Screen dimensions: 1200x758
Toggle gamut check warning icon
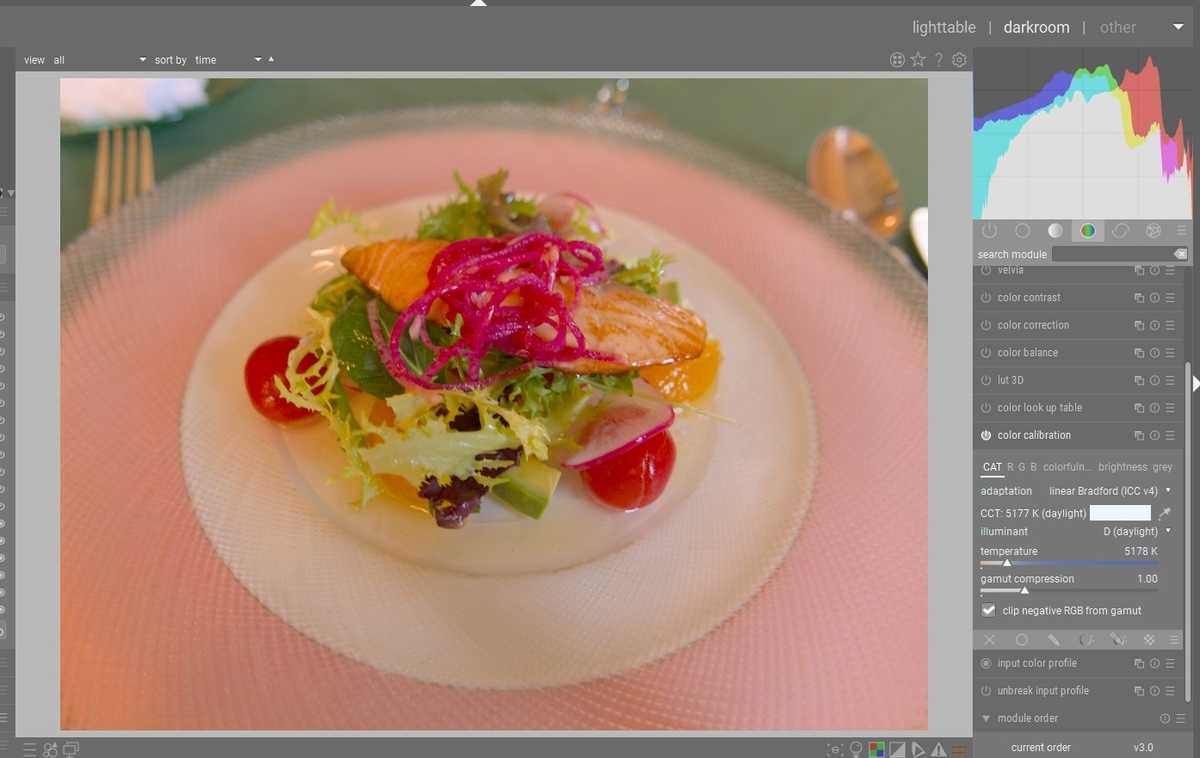(939, 749)
